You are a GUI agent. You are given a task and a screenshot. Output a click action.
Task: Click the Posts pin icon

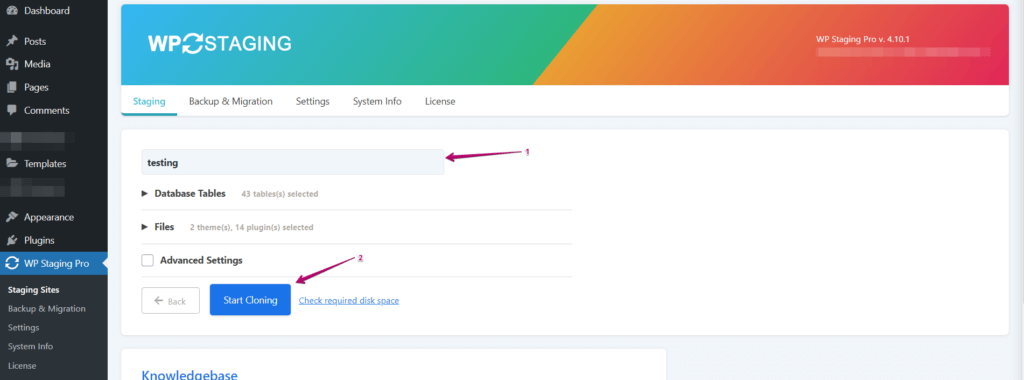12,41
